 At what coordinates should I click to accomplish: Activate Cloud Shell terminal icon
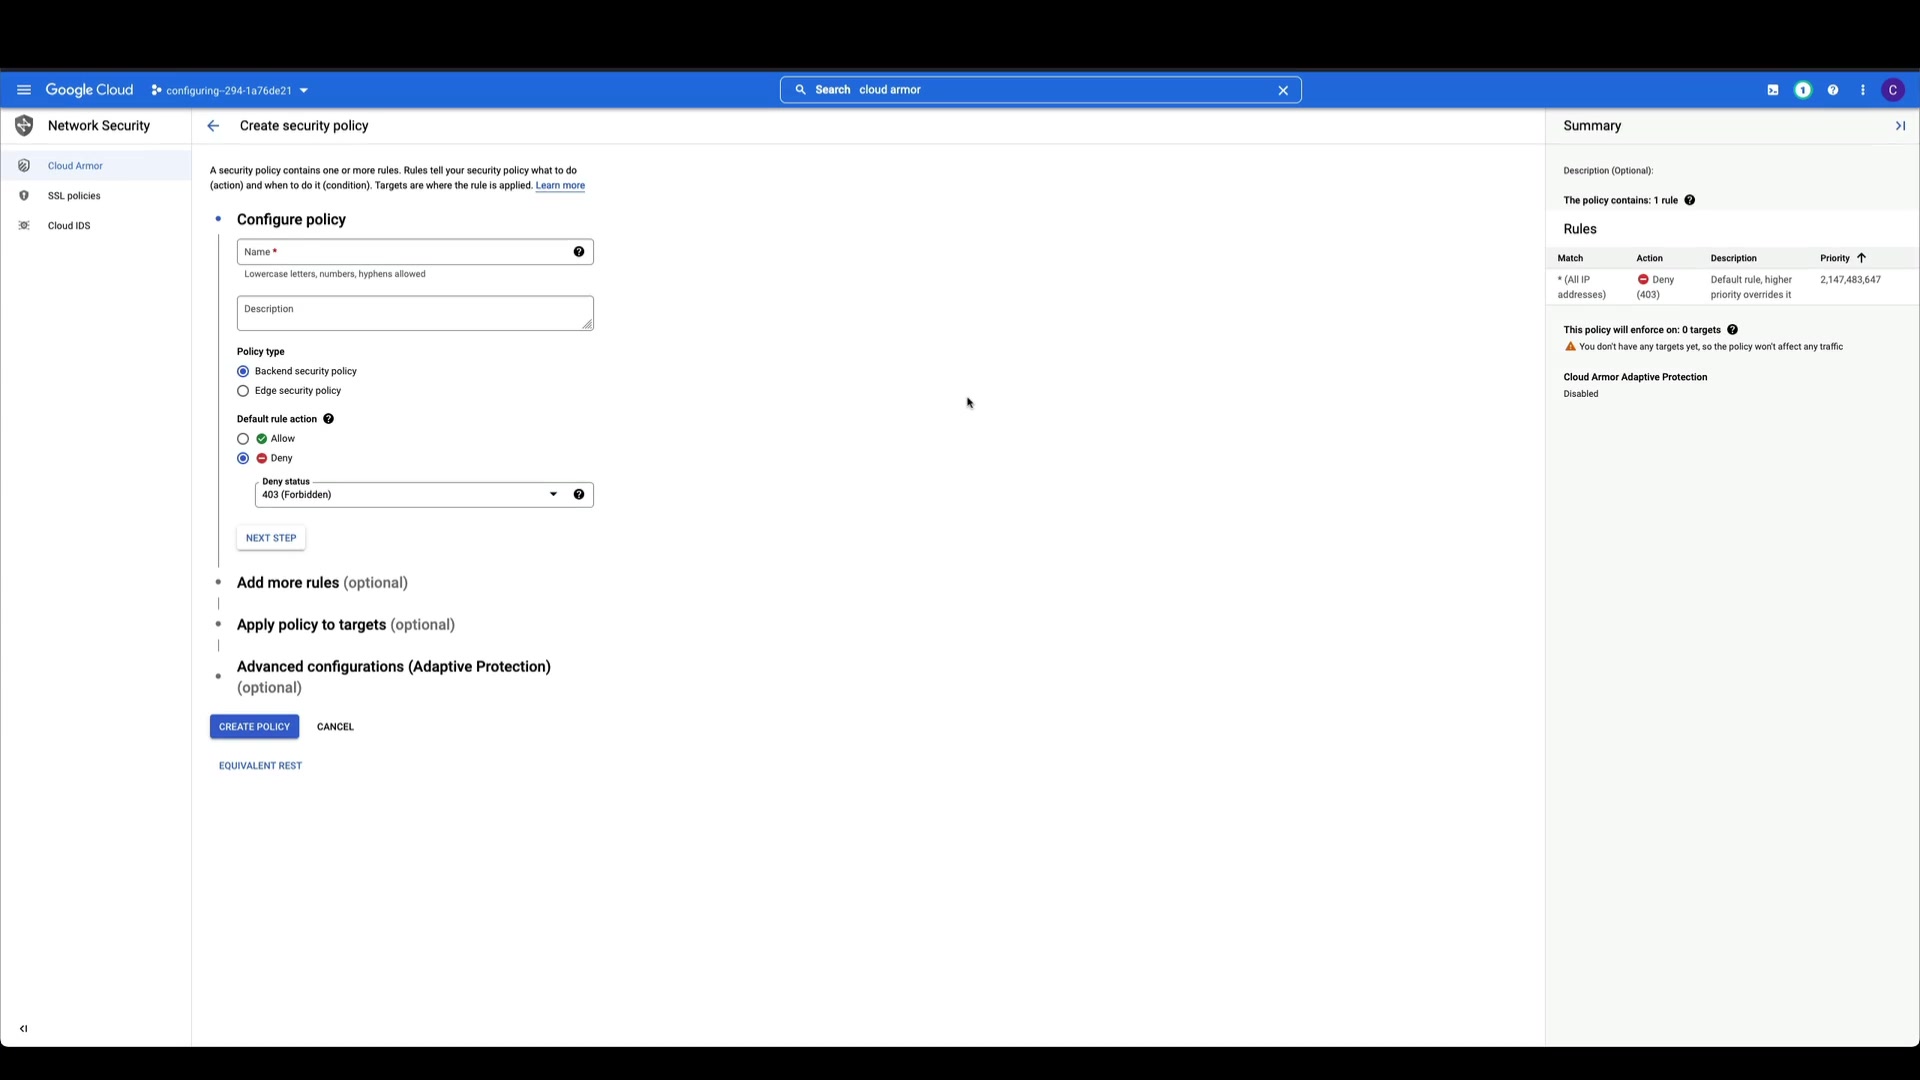tap(1773, 90)
